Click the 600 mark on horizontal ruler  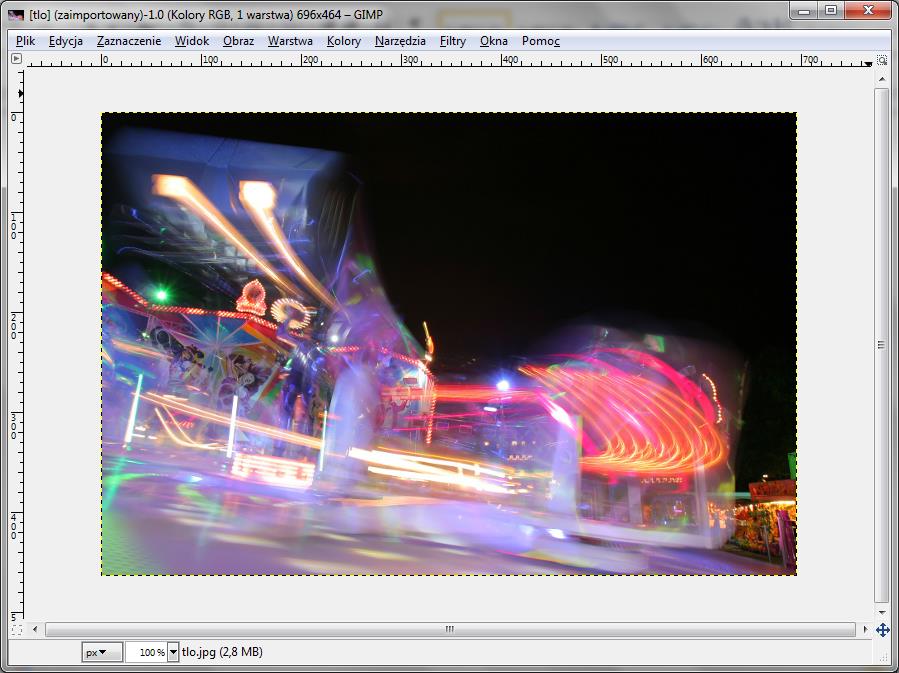point(710,60)
